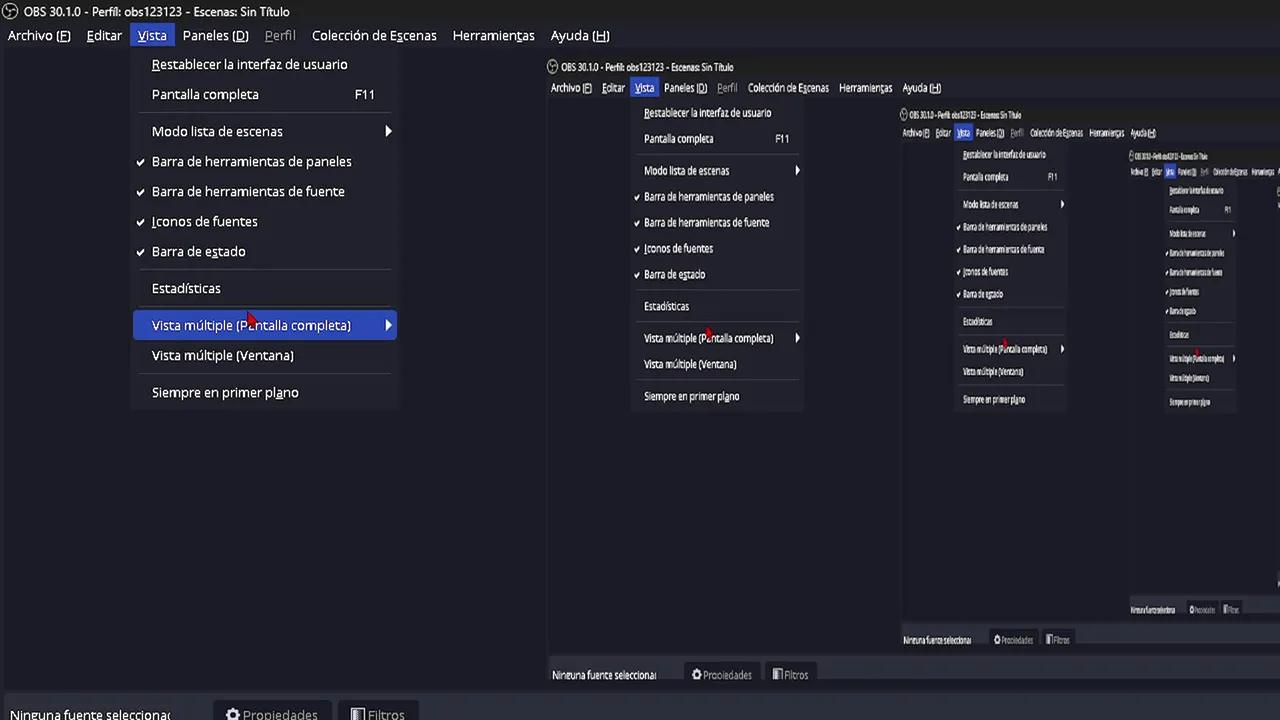
Task: Choose Vista múltiple (Ventana) in the main menu
Action: click(x=222, y=355)
